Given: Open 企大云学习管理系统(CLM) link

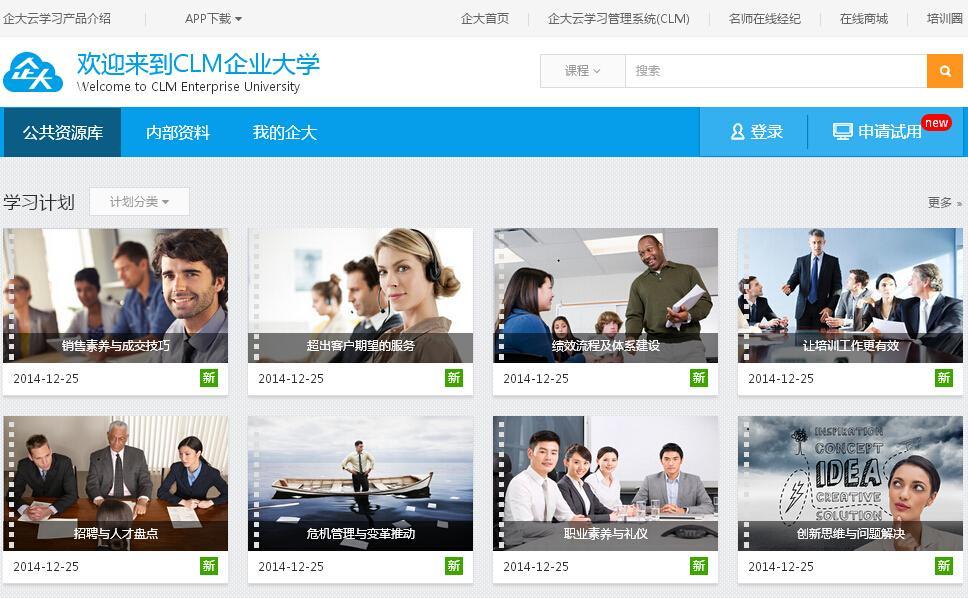Looking at the screenshot, I should point(619,19).
